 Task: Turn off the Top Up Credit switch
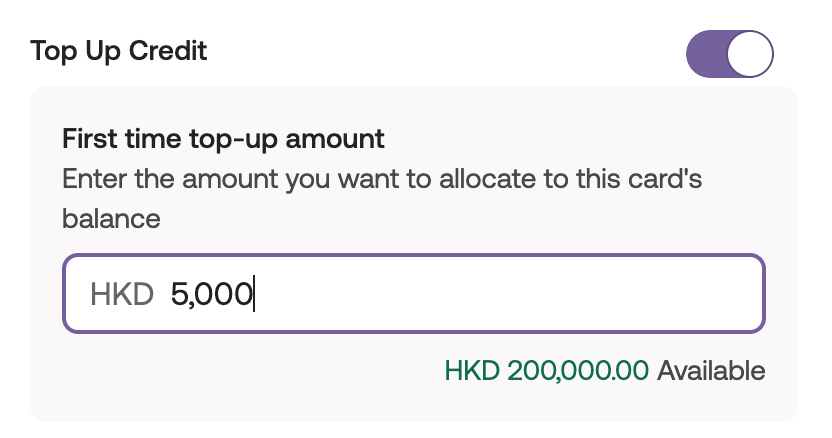pyautogui.click(x=729, y=53)
